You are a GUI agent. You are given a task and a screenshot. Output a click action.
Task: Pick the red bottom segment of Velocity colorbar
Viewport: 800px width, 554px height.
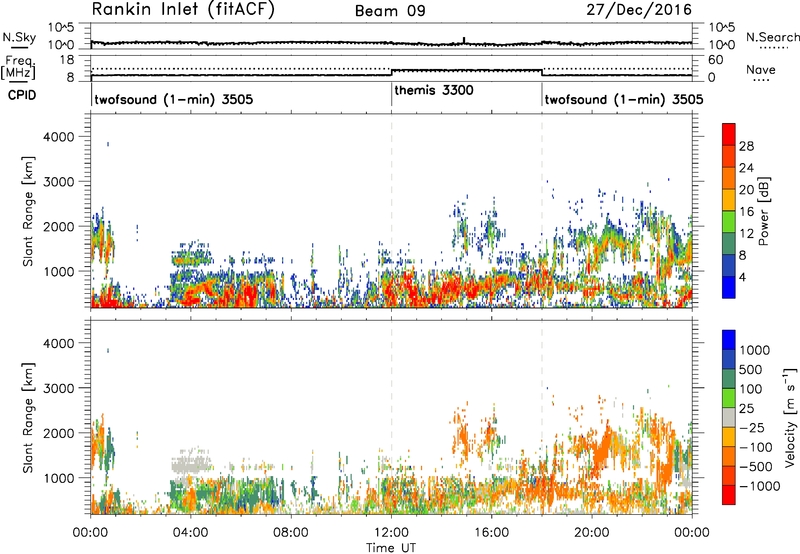tap(729, 495)
